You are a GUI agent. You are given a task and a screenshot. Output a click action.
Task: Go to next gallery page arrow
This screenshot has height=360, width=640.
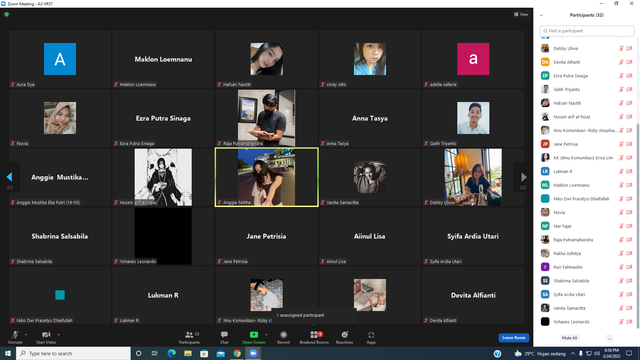[x=523, y=177]
